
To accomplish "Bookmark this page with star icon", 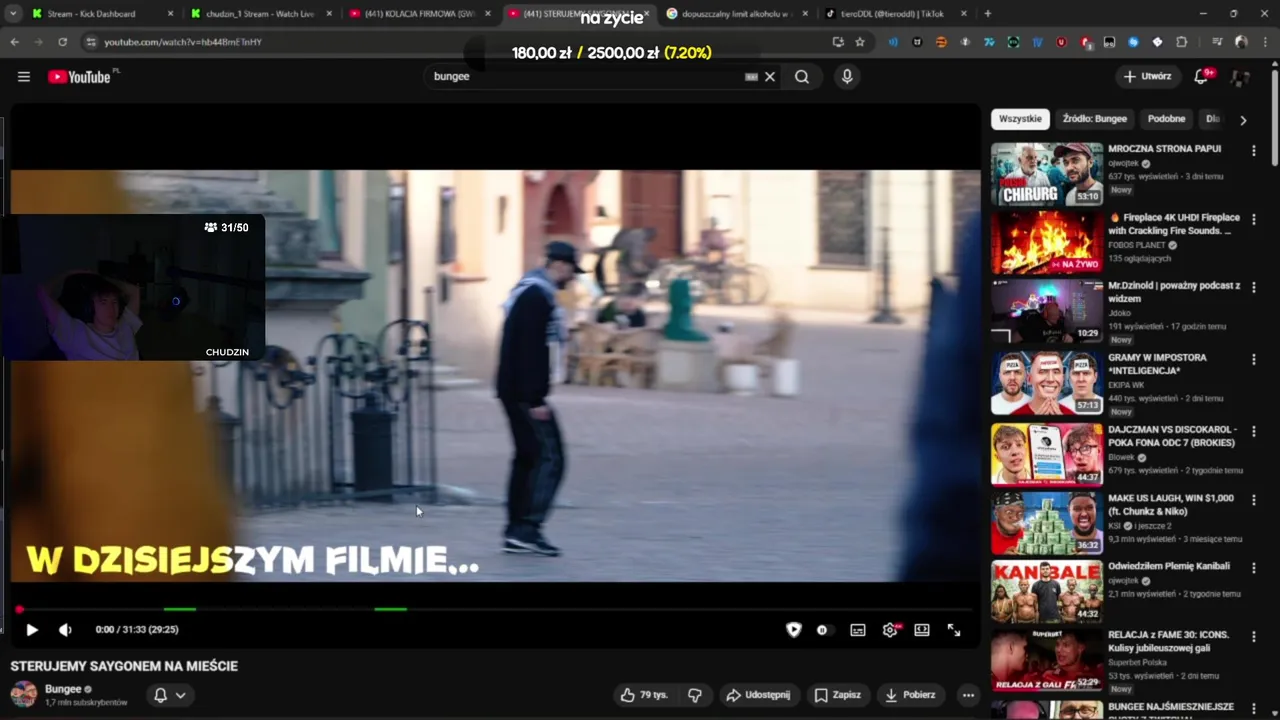I will (860, 42).
